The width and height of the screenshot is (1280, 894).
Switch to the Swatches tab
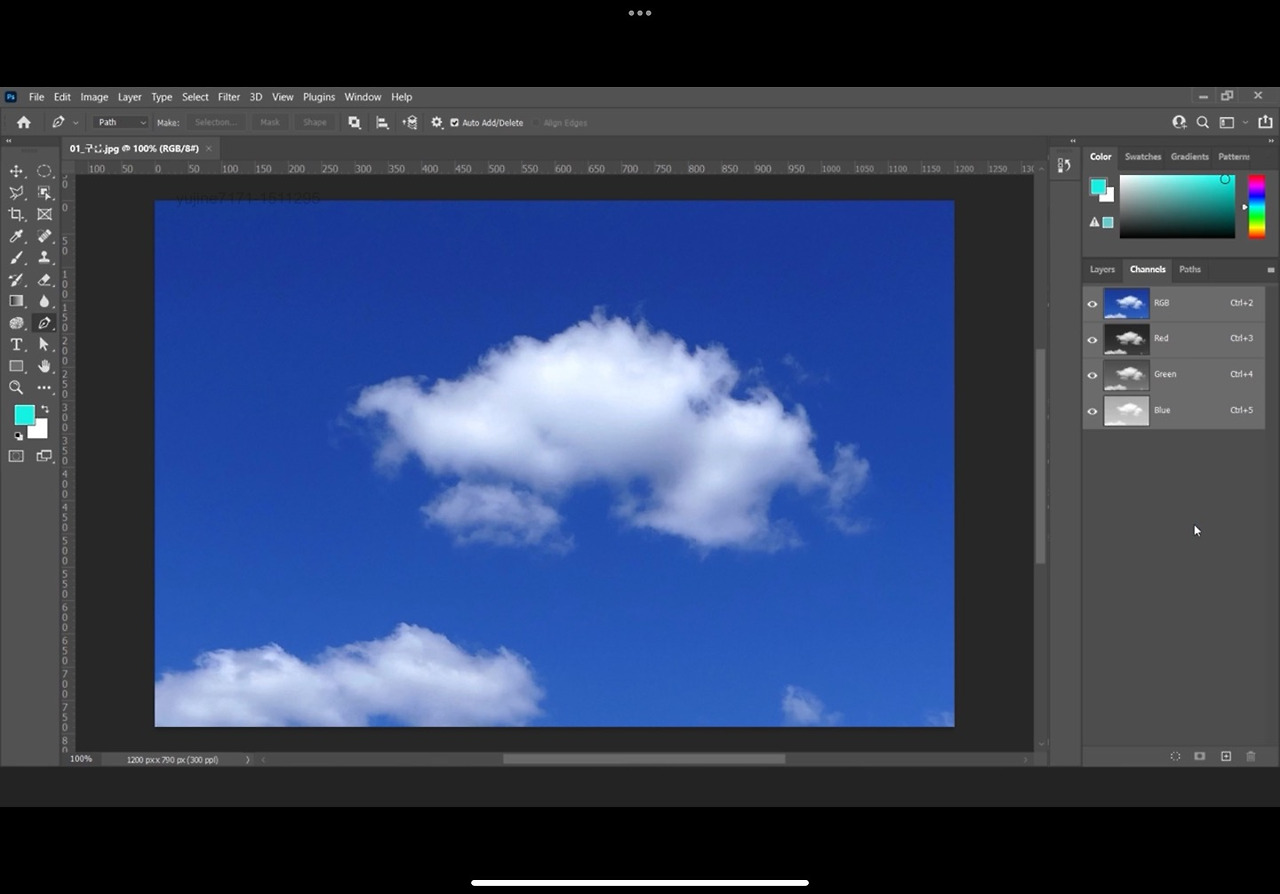pyautogui.click(x=1143, y=157)
